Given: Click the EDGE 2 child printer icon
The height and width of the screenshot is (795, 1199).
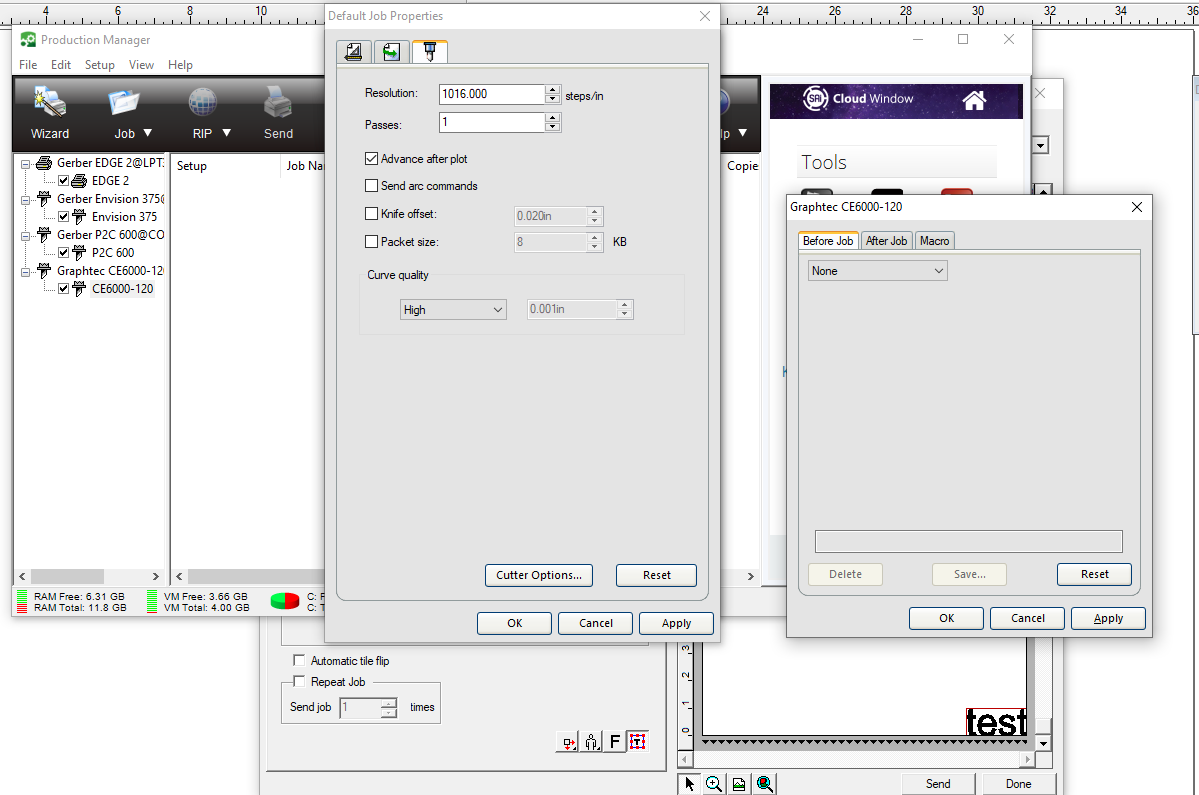Looking at the screenshot, I should tap(79, 181).
